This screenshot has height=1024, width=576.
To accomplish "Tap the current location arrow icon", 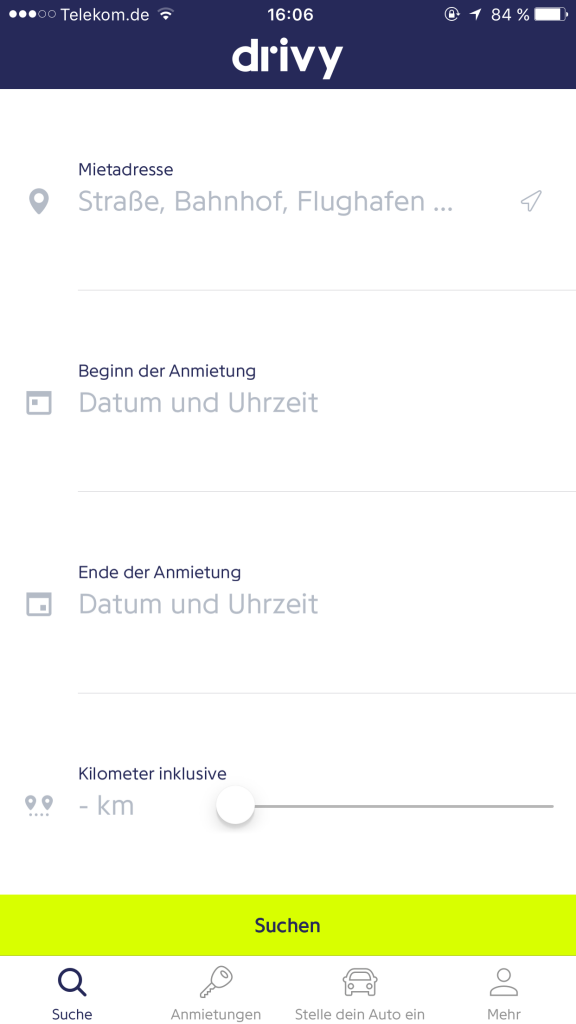I will point(532,201).
